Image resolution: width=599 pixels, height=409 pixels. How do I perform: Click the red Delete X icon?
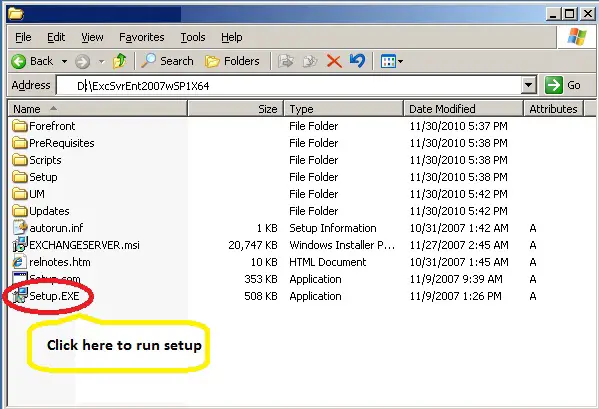(x=334, y=61)
